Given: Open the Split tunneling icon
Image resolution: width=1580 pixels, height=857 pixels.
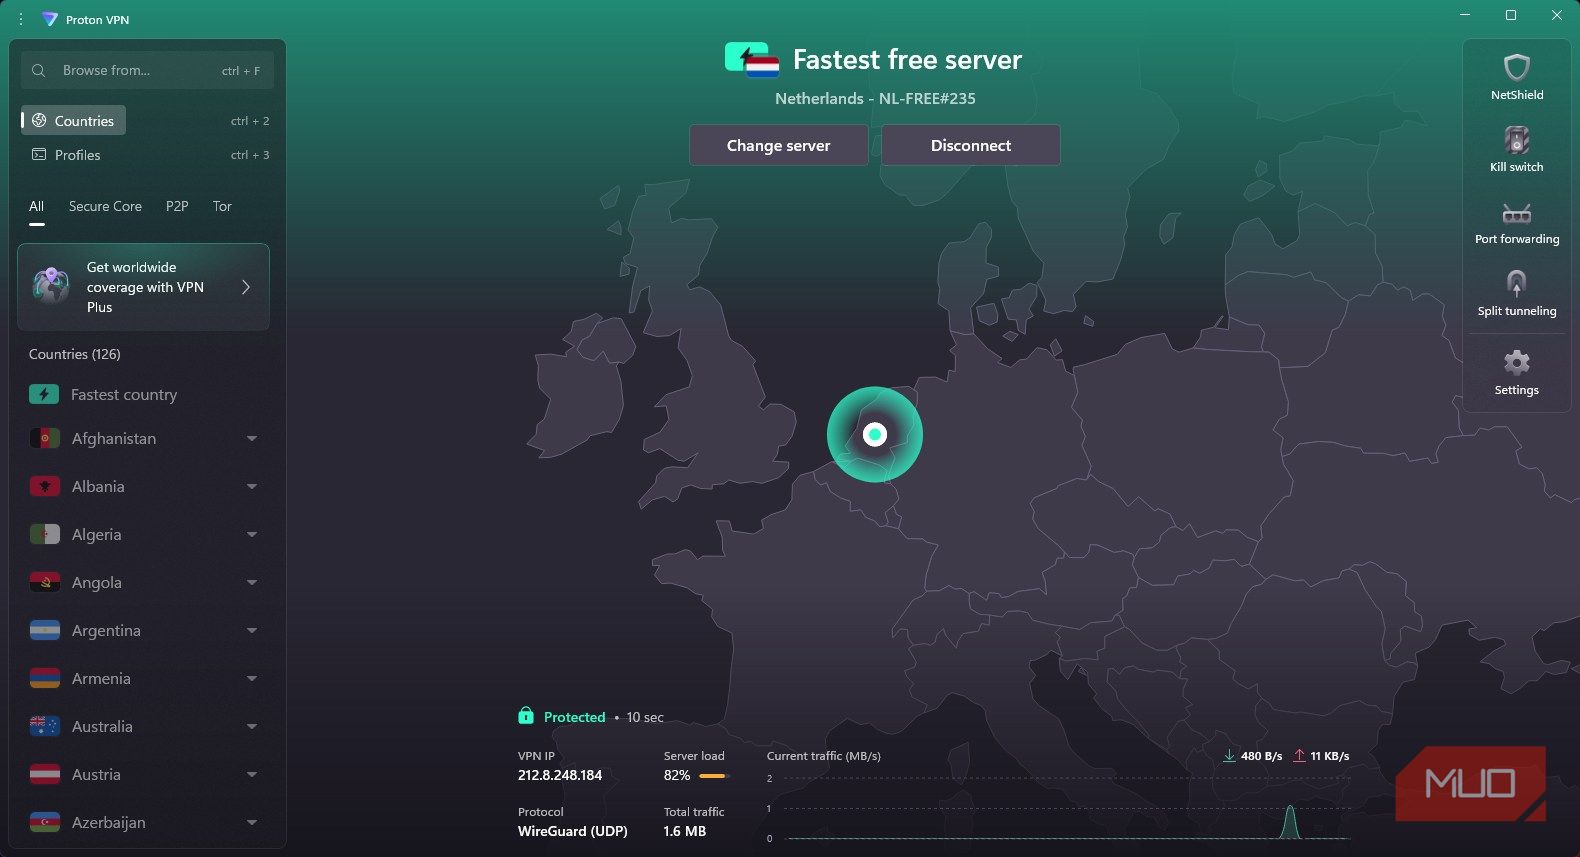Looking at the screenshot, I should click(1517, 283).
